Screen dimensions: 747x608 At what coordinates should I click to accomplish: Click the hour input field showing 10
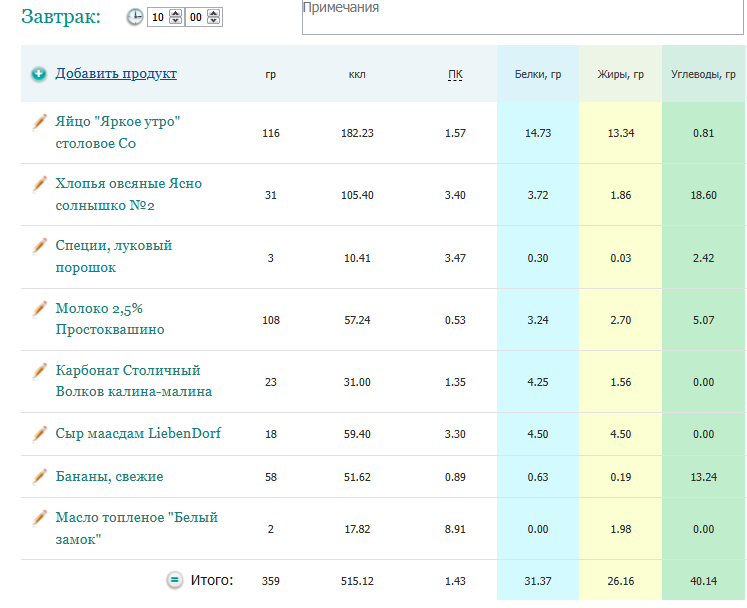pos(159,17)
